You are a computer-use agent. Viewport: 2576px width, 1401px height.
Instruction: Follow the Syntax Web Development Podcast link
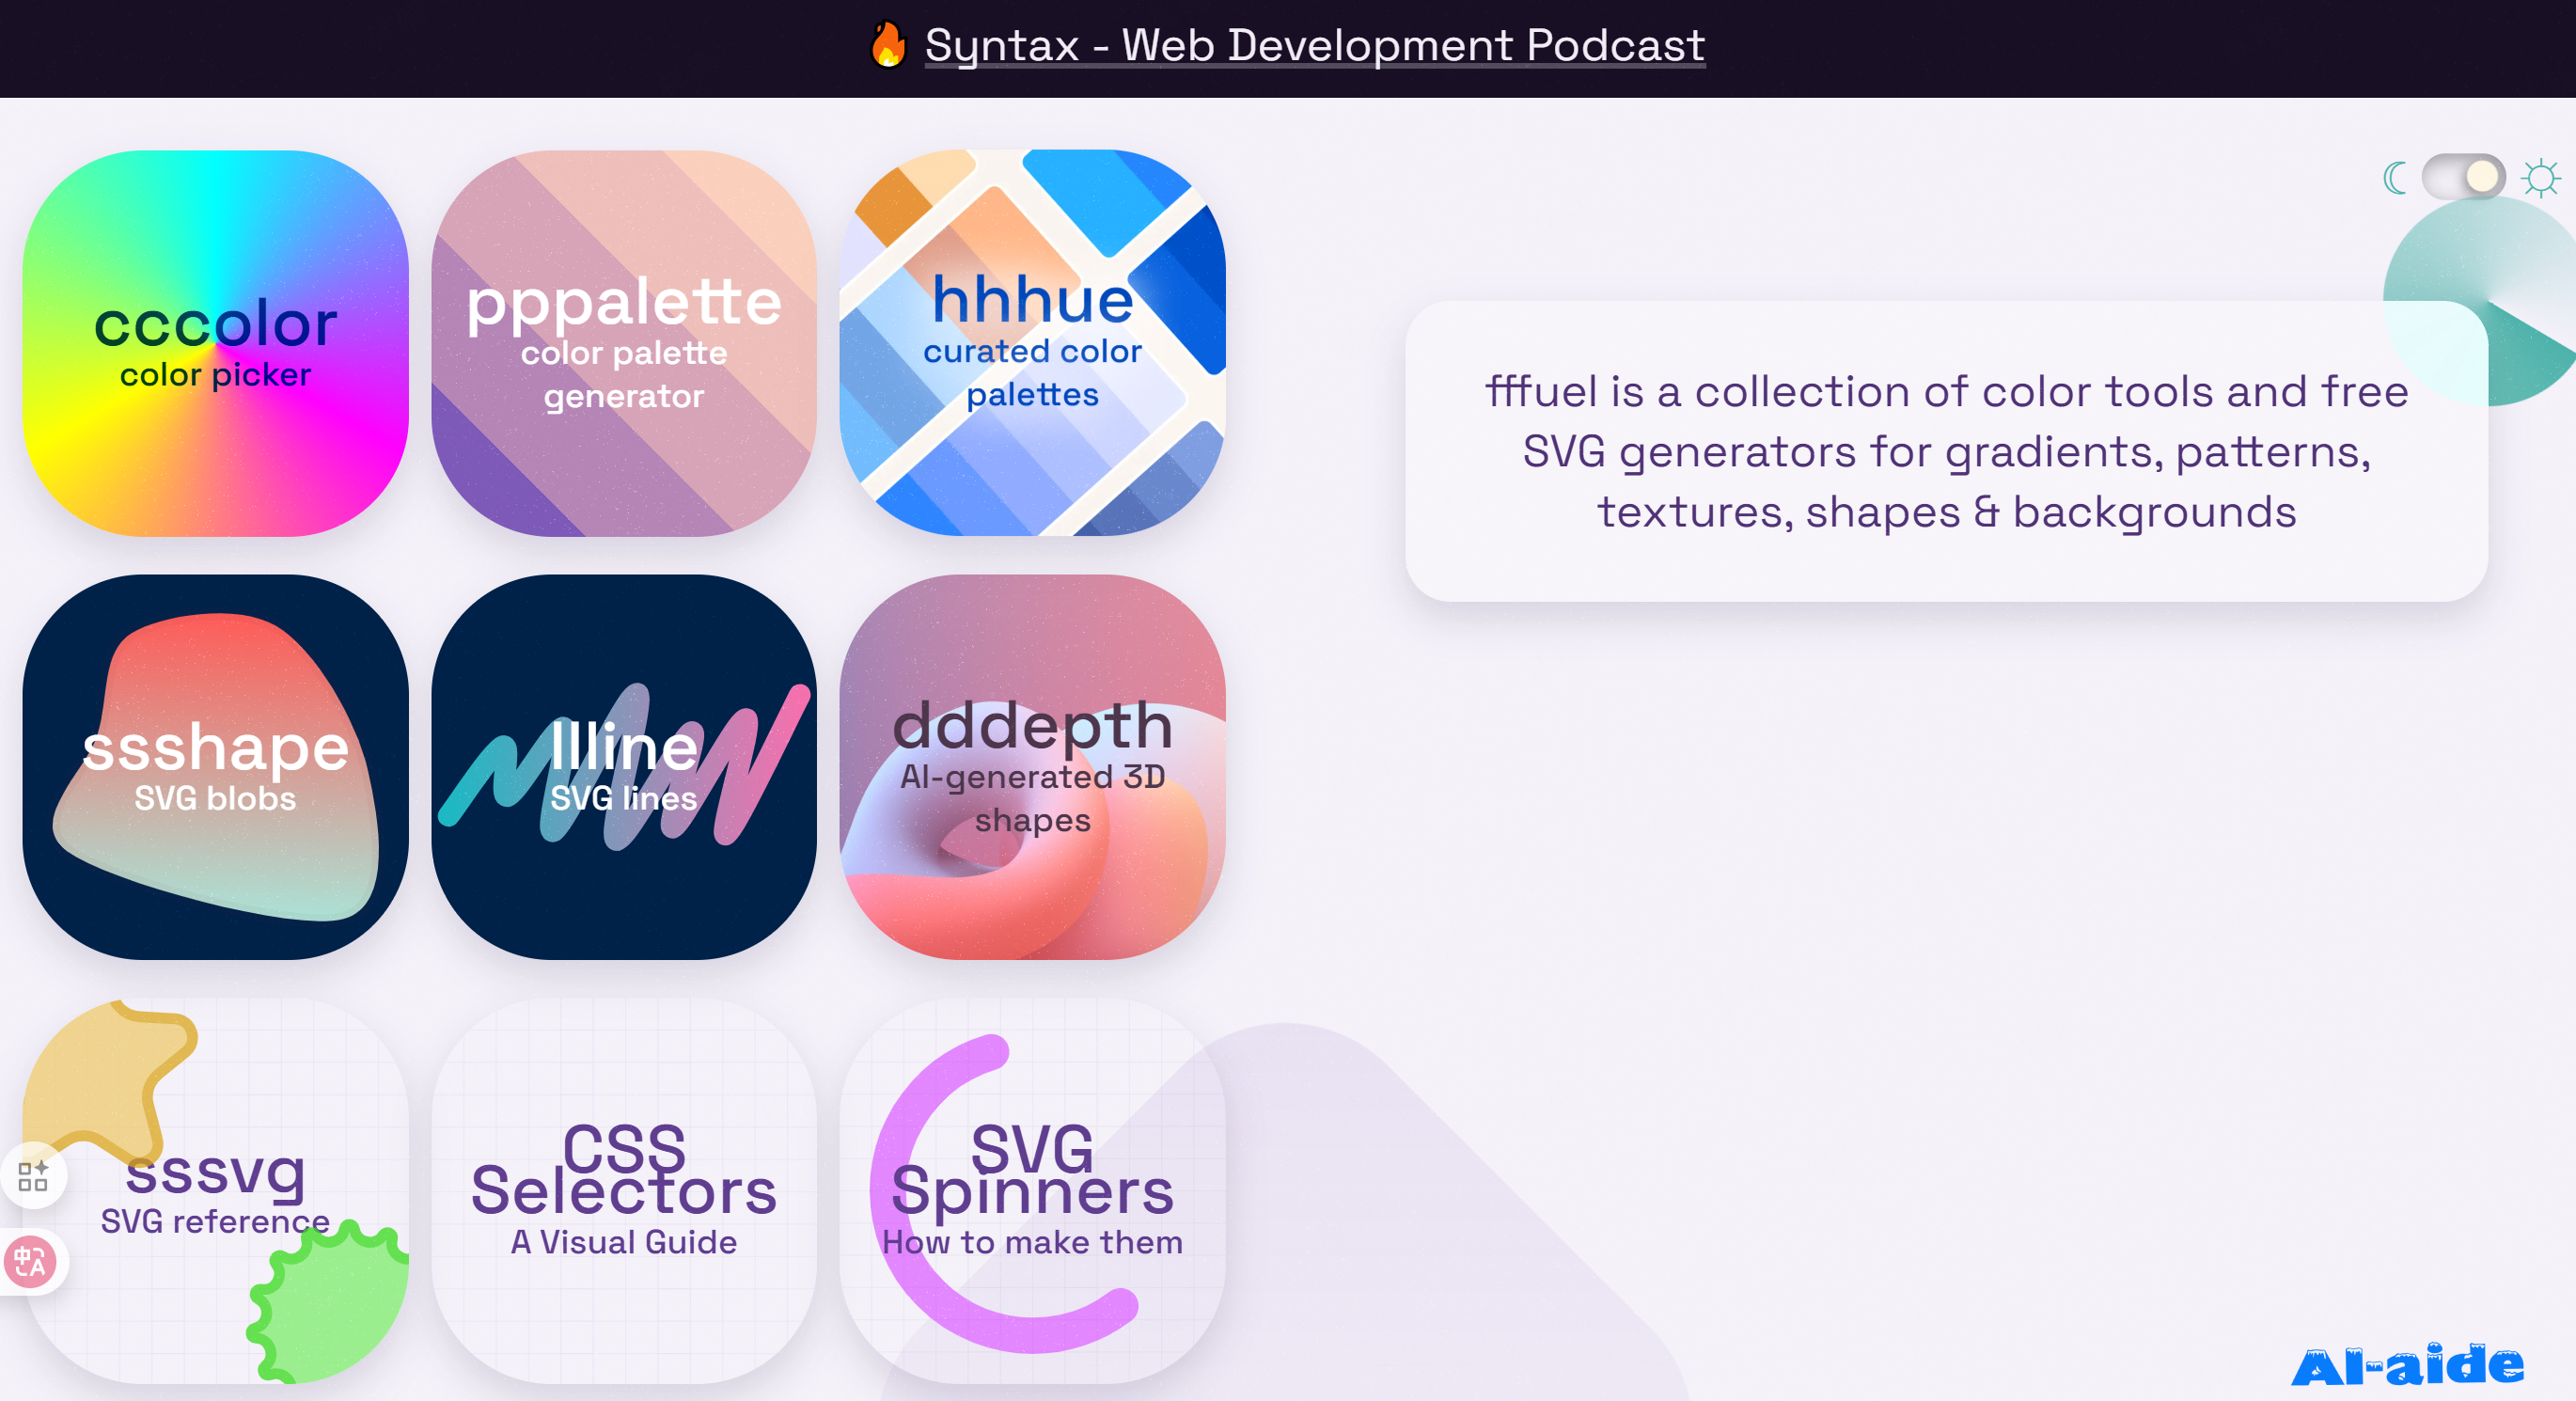click(x=1314, y=45)
